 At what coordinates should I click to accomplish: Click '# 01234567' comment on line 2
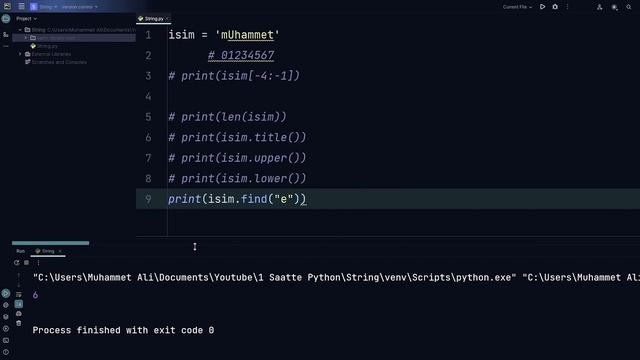[x=241, y=56]
